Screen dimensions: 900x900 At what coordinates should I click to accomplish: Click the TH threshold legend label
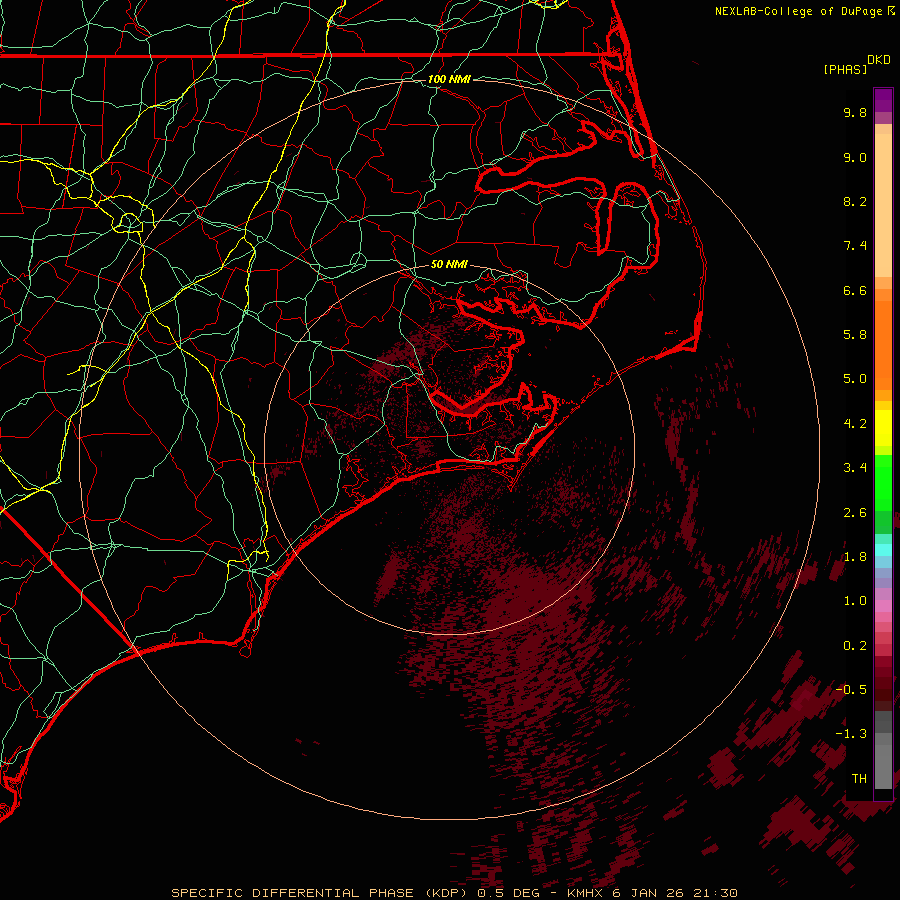[859, 779]
